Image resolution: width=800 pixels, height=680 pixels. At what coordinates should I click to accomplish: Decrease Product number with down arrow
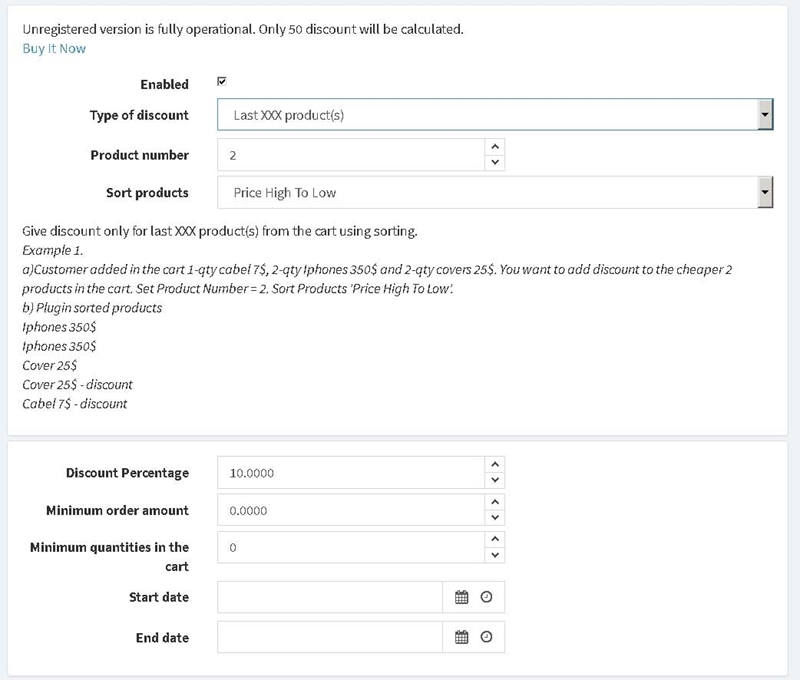pyautogui.click(x=494, y=163)
